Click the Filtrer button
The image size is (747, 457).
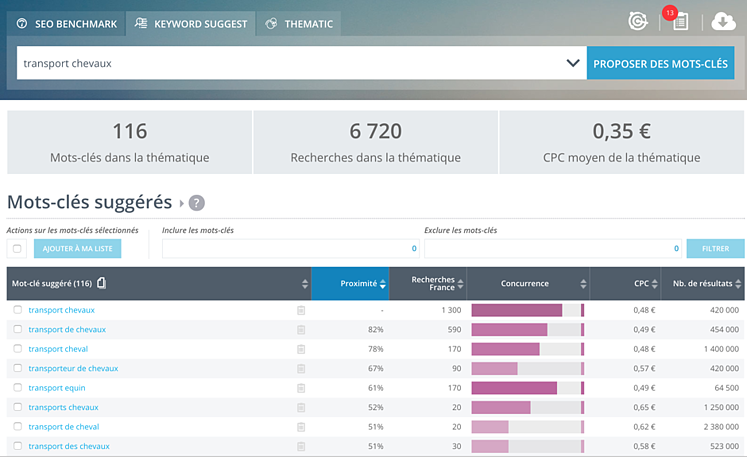[x=715, y=249]
